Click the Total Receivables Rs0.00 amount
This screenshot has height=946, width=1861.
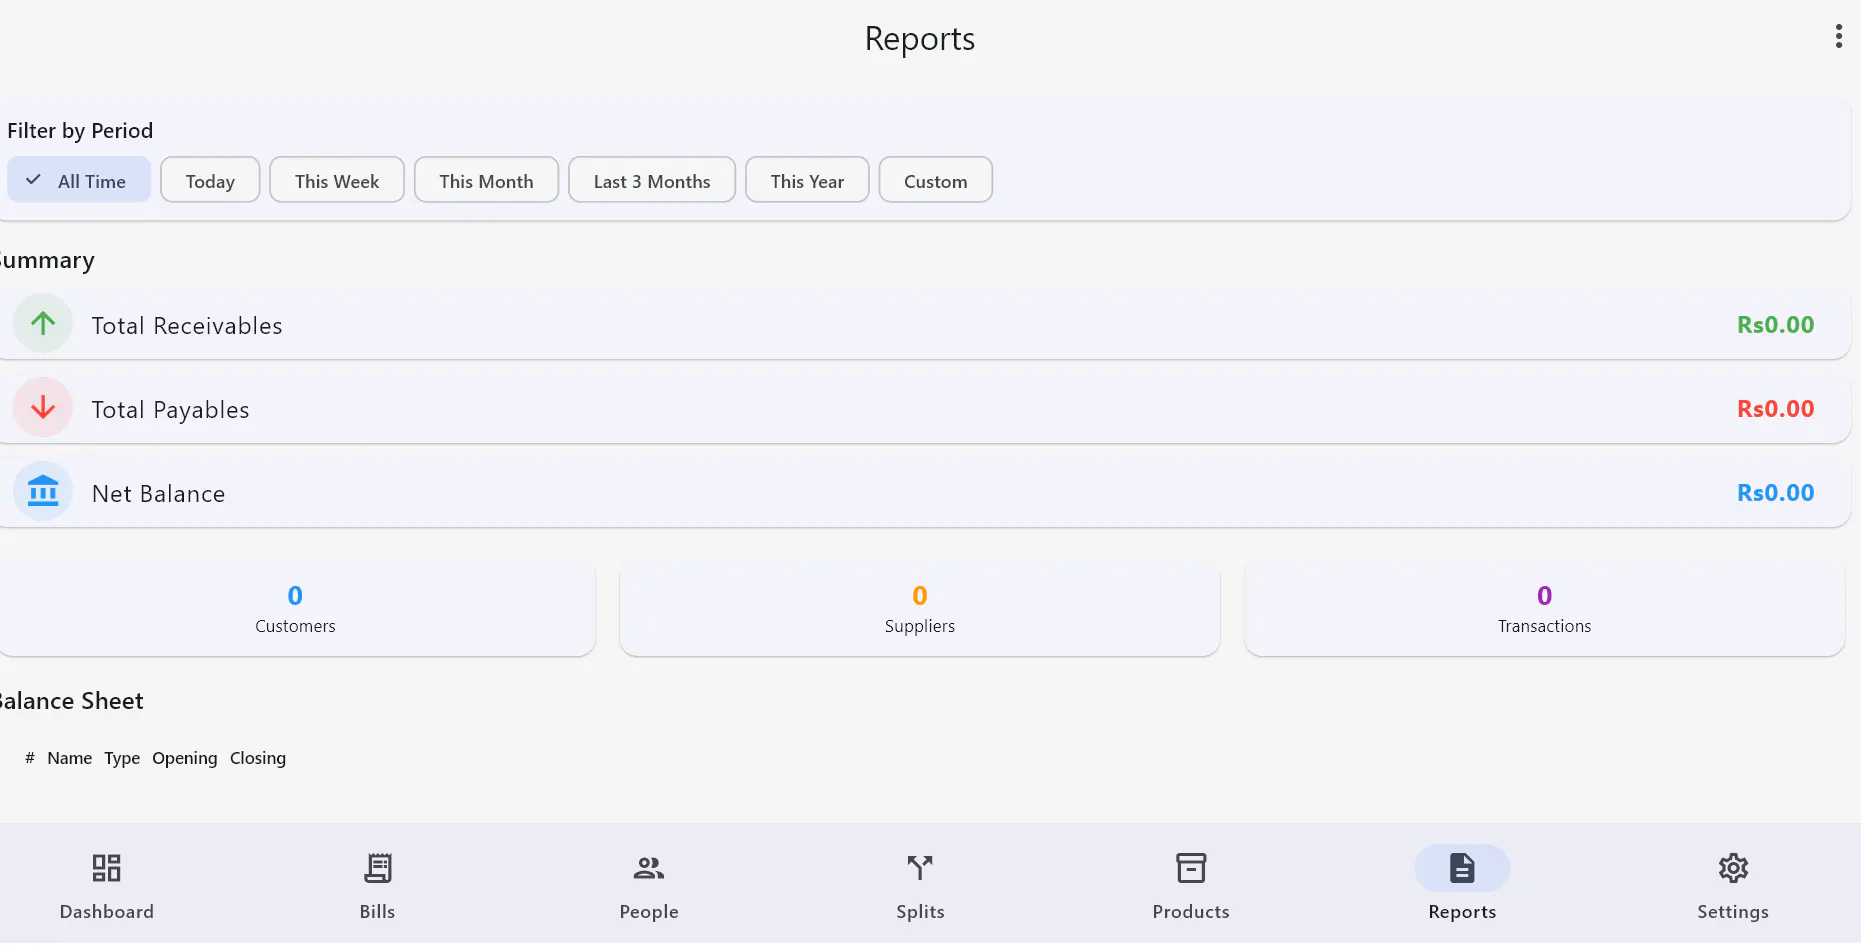1775,325
